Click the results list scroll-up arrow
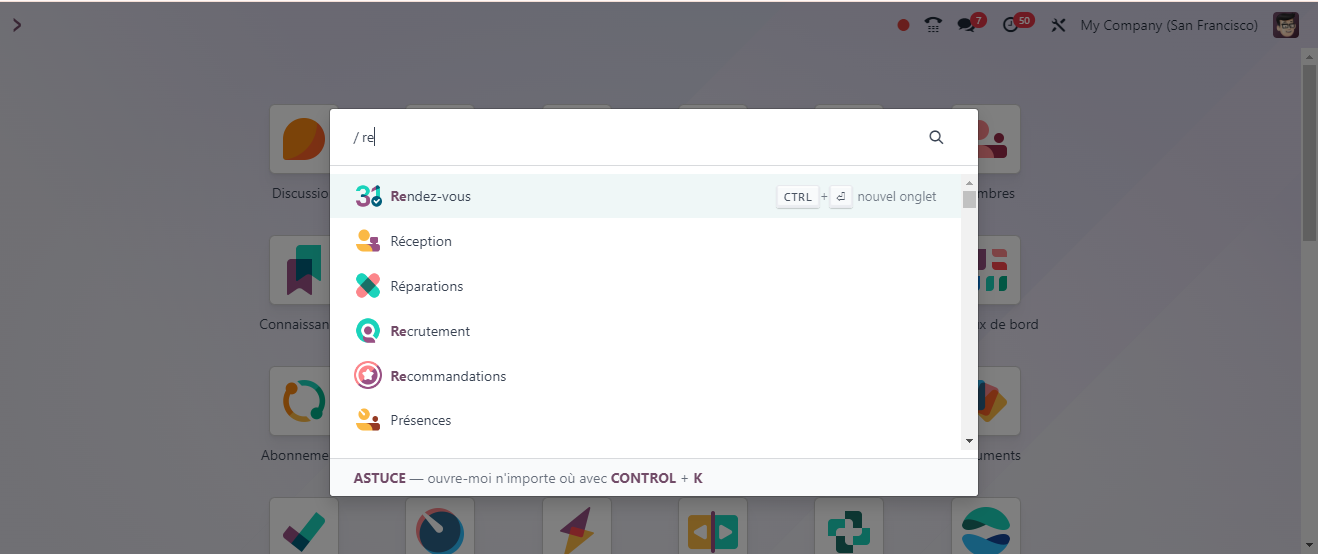The image size is (1318, 554). [968, 183]
